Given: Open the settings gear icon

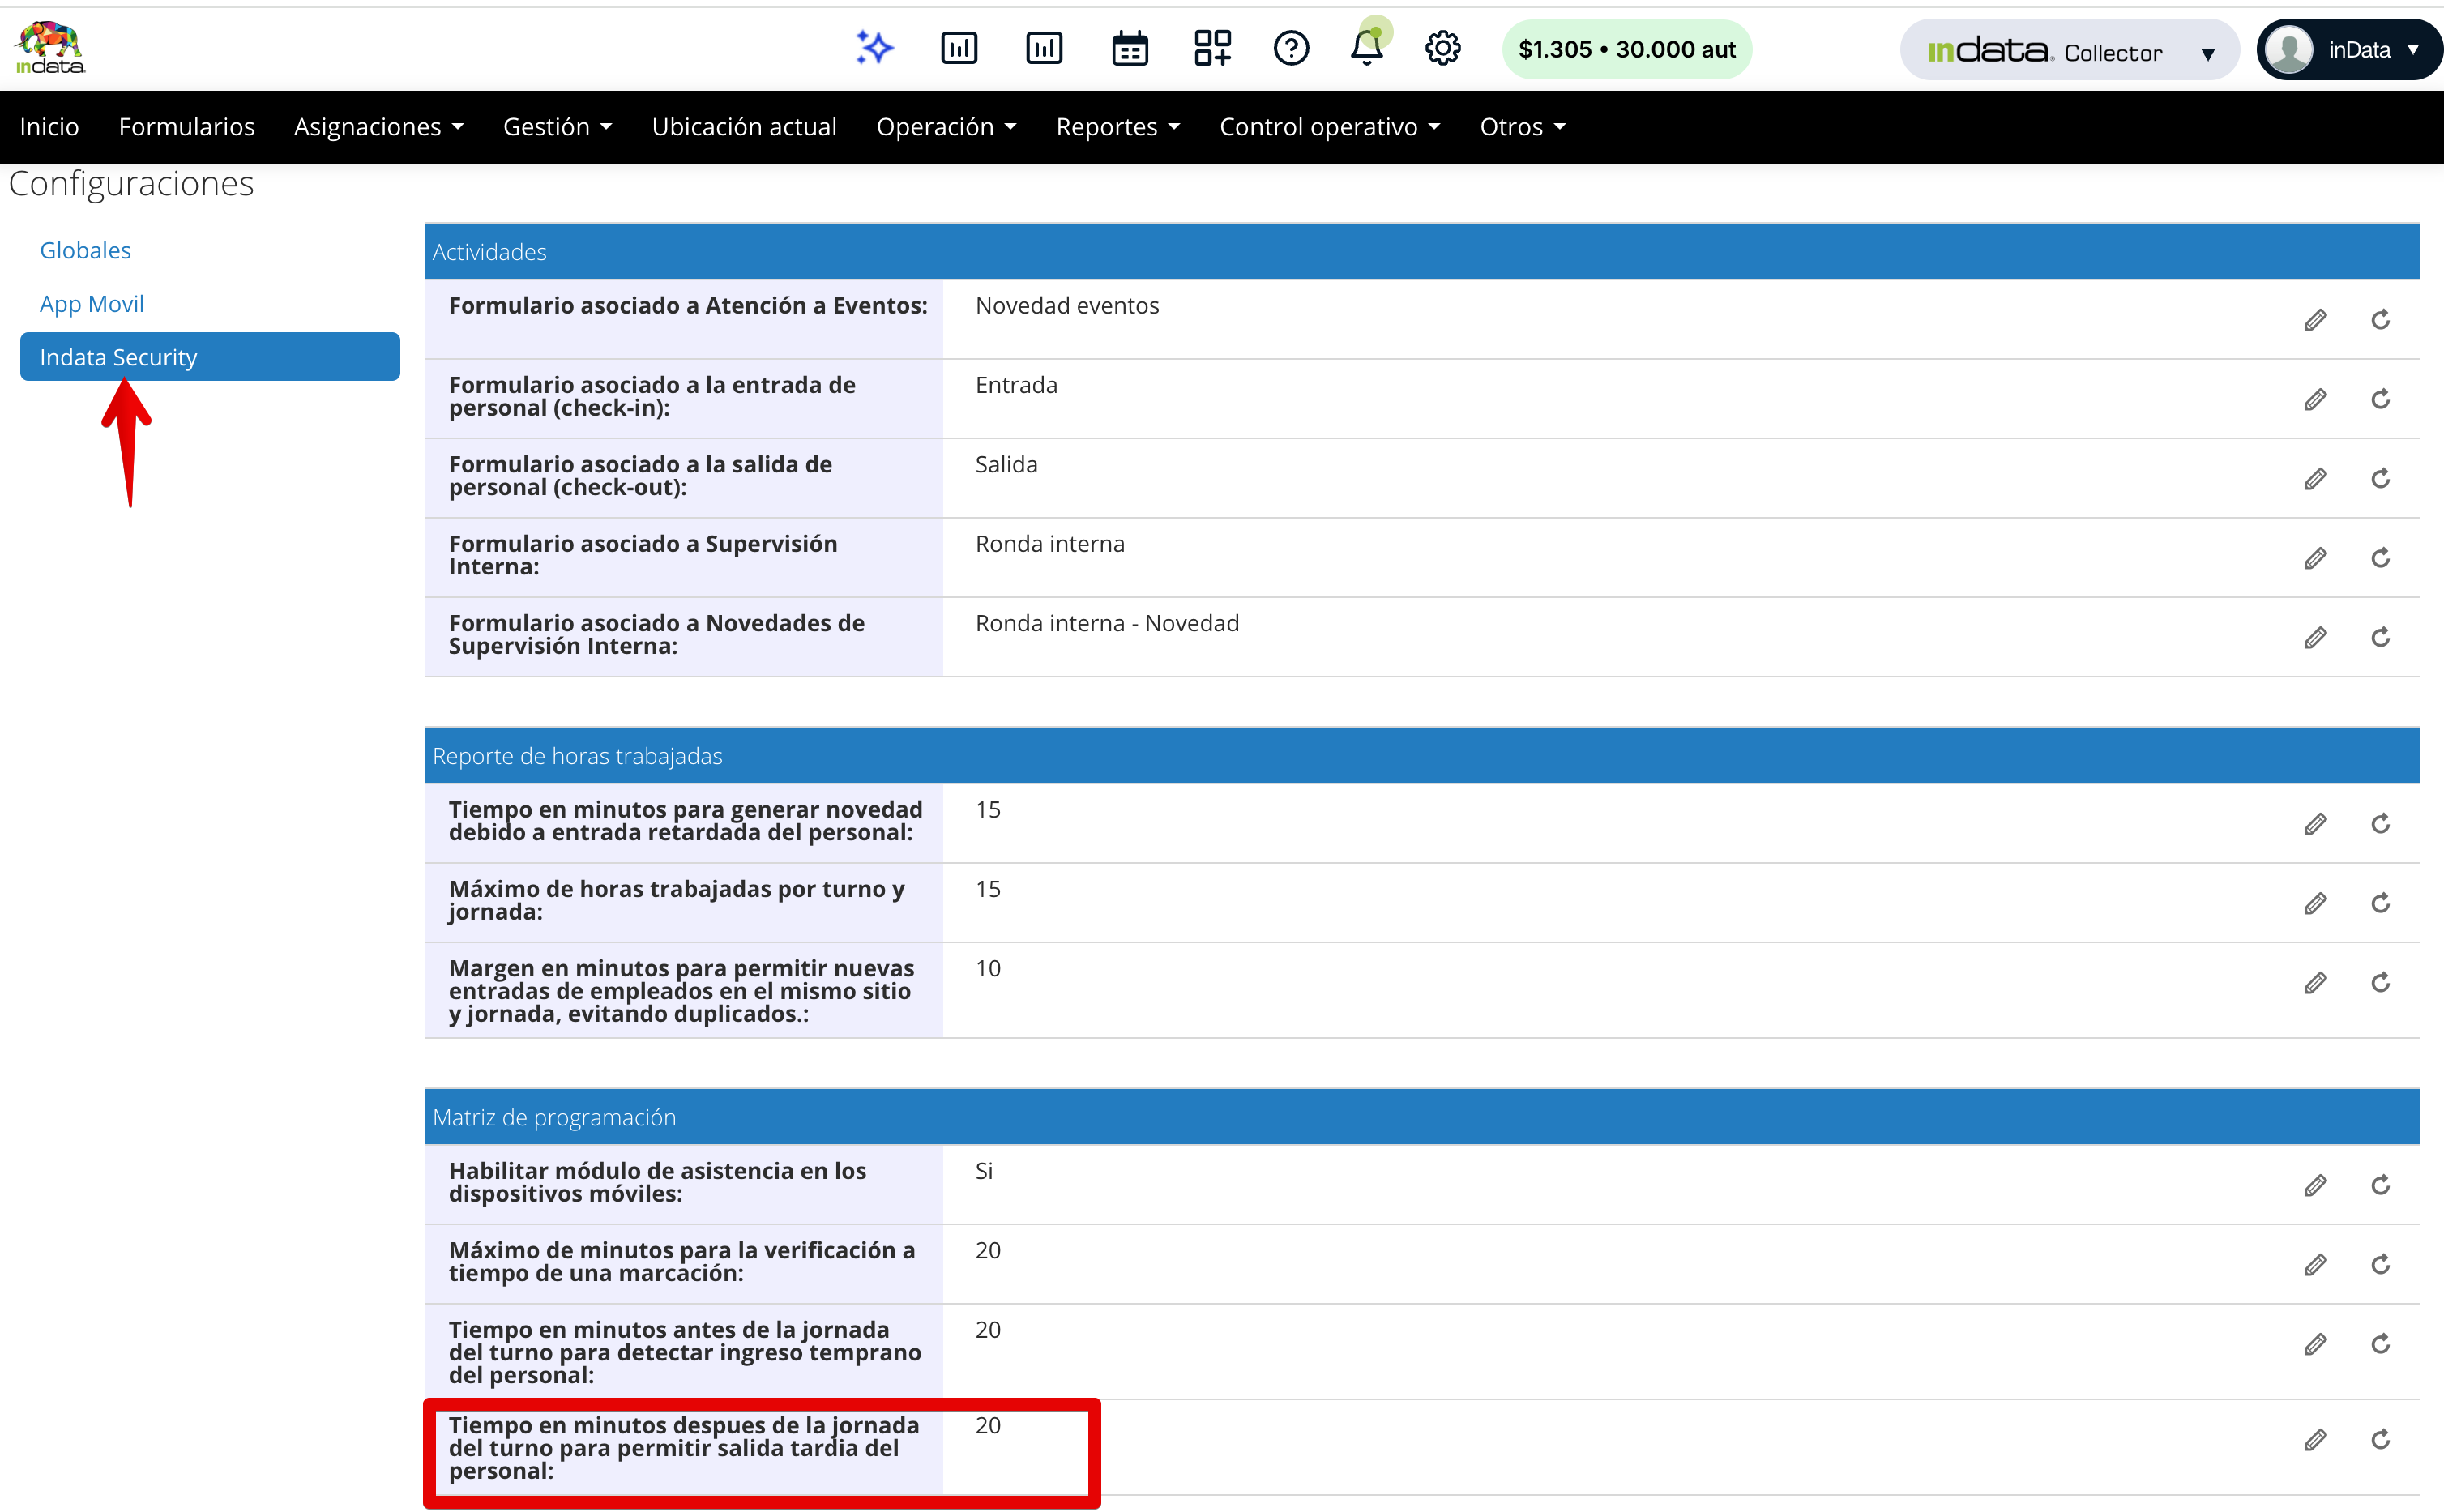Looking at the screenshot, I should pyautogui.click(x=1442, y=48).
